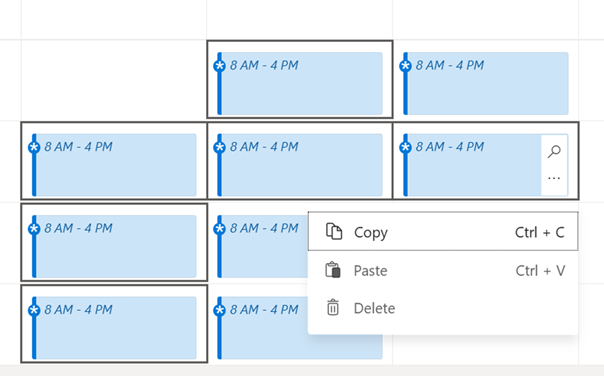Click the Copy icon in context menu
The width and height of the screenshot is (604, 376).
334,232
